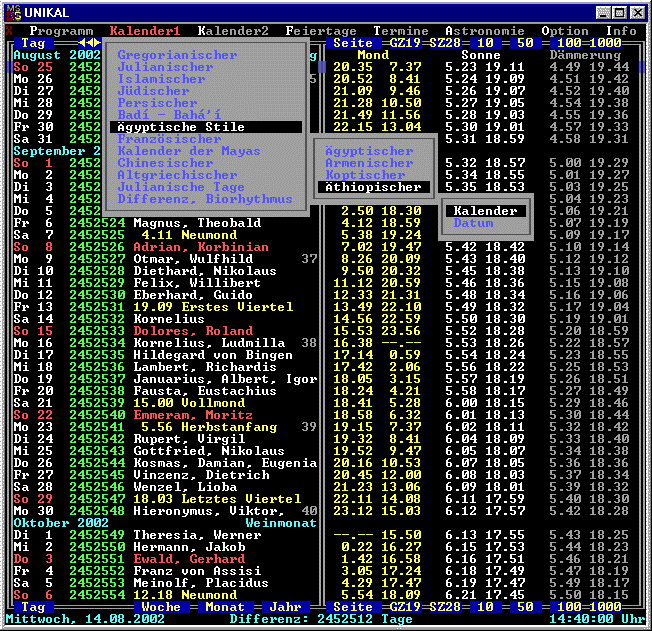Open the Feiertage menu
The height and width of the screenshot is (631, 652).
321,31
